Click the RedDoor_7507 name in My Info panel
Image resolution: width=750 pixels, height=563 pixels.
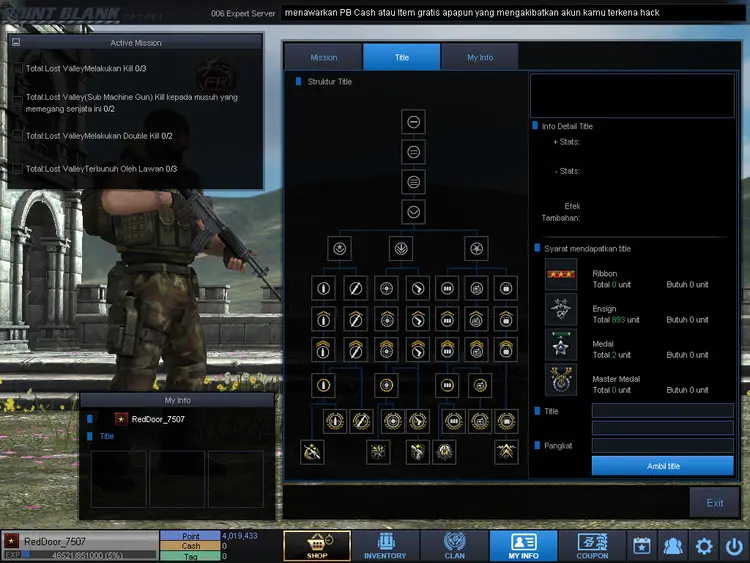click(x=158, y=419)
